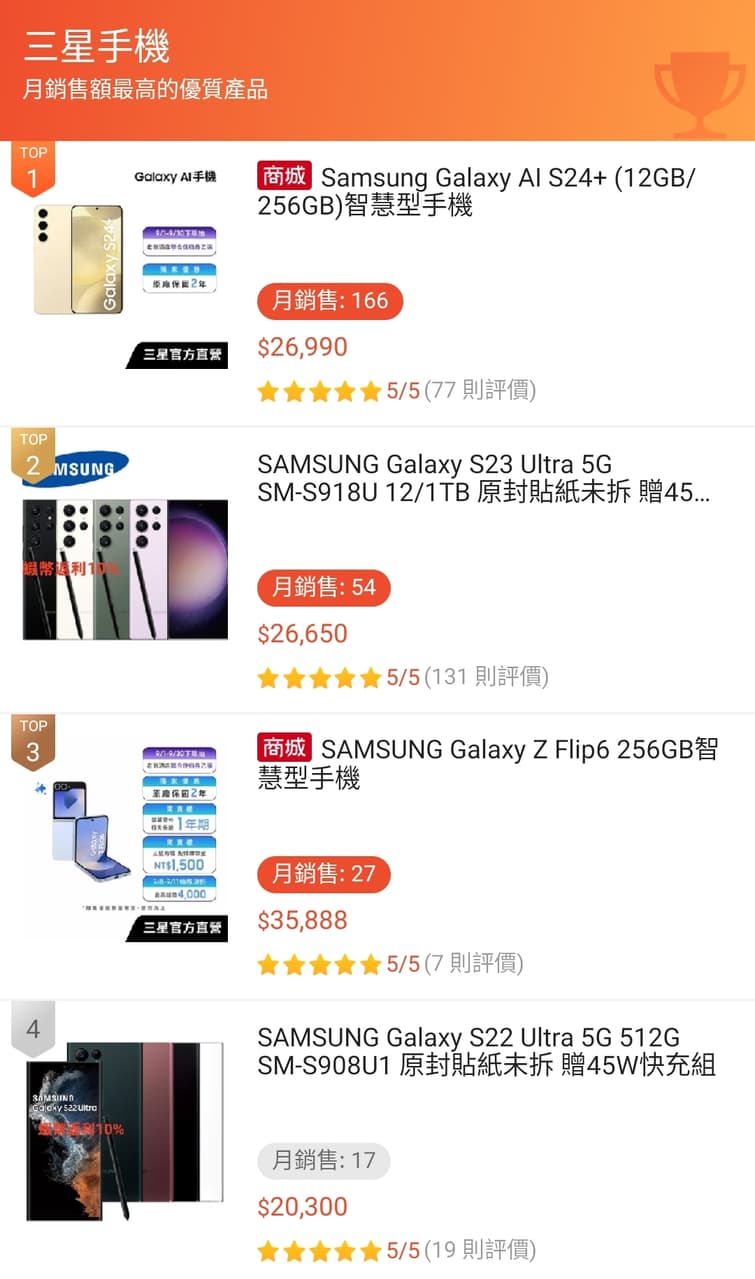Click the 商城 tag on Z Flip6
Viewport: 755px width, 1279px height.
coord(285,748)
